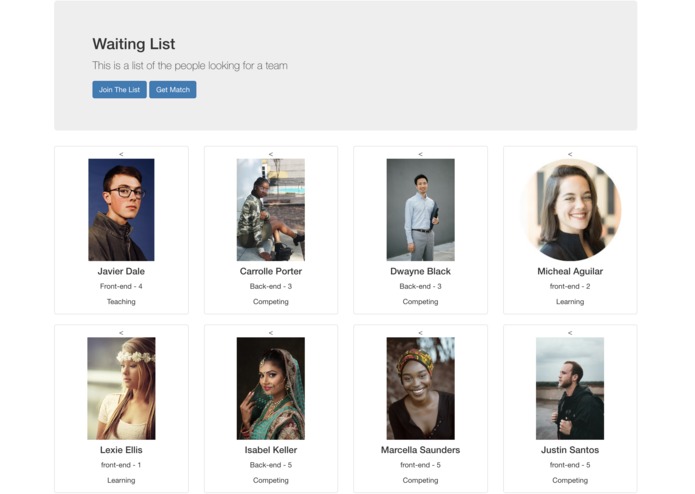
Task: Click the arrow above Micheal Aguilar's photo
Action: coord(570,154)
